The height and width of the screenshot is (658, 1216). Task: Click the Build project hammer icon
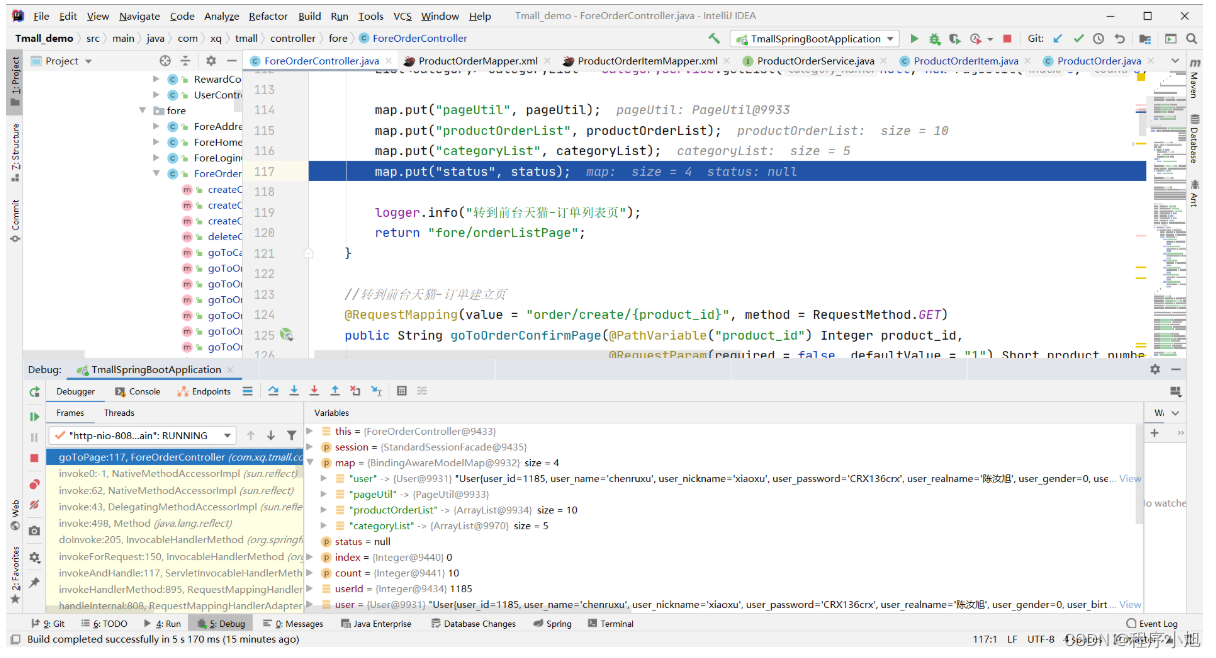pyautogui.click(x=713, y=39)
